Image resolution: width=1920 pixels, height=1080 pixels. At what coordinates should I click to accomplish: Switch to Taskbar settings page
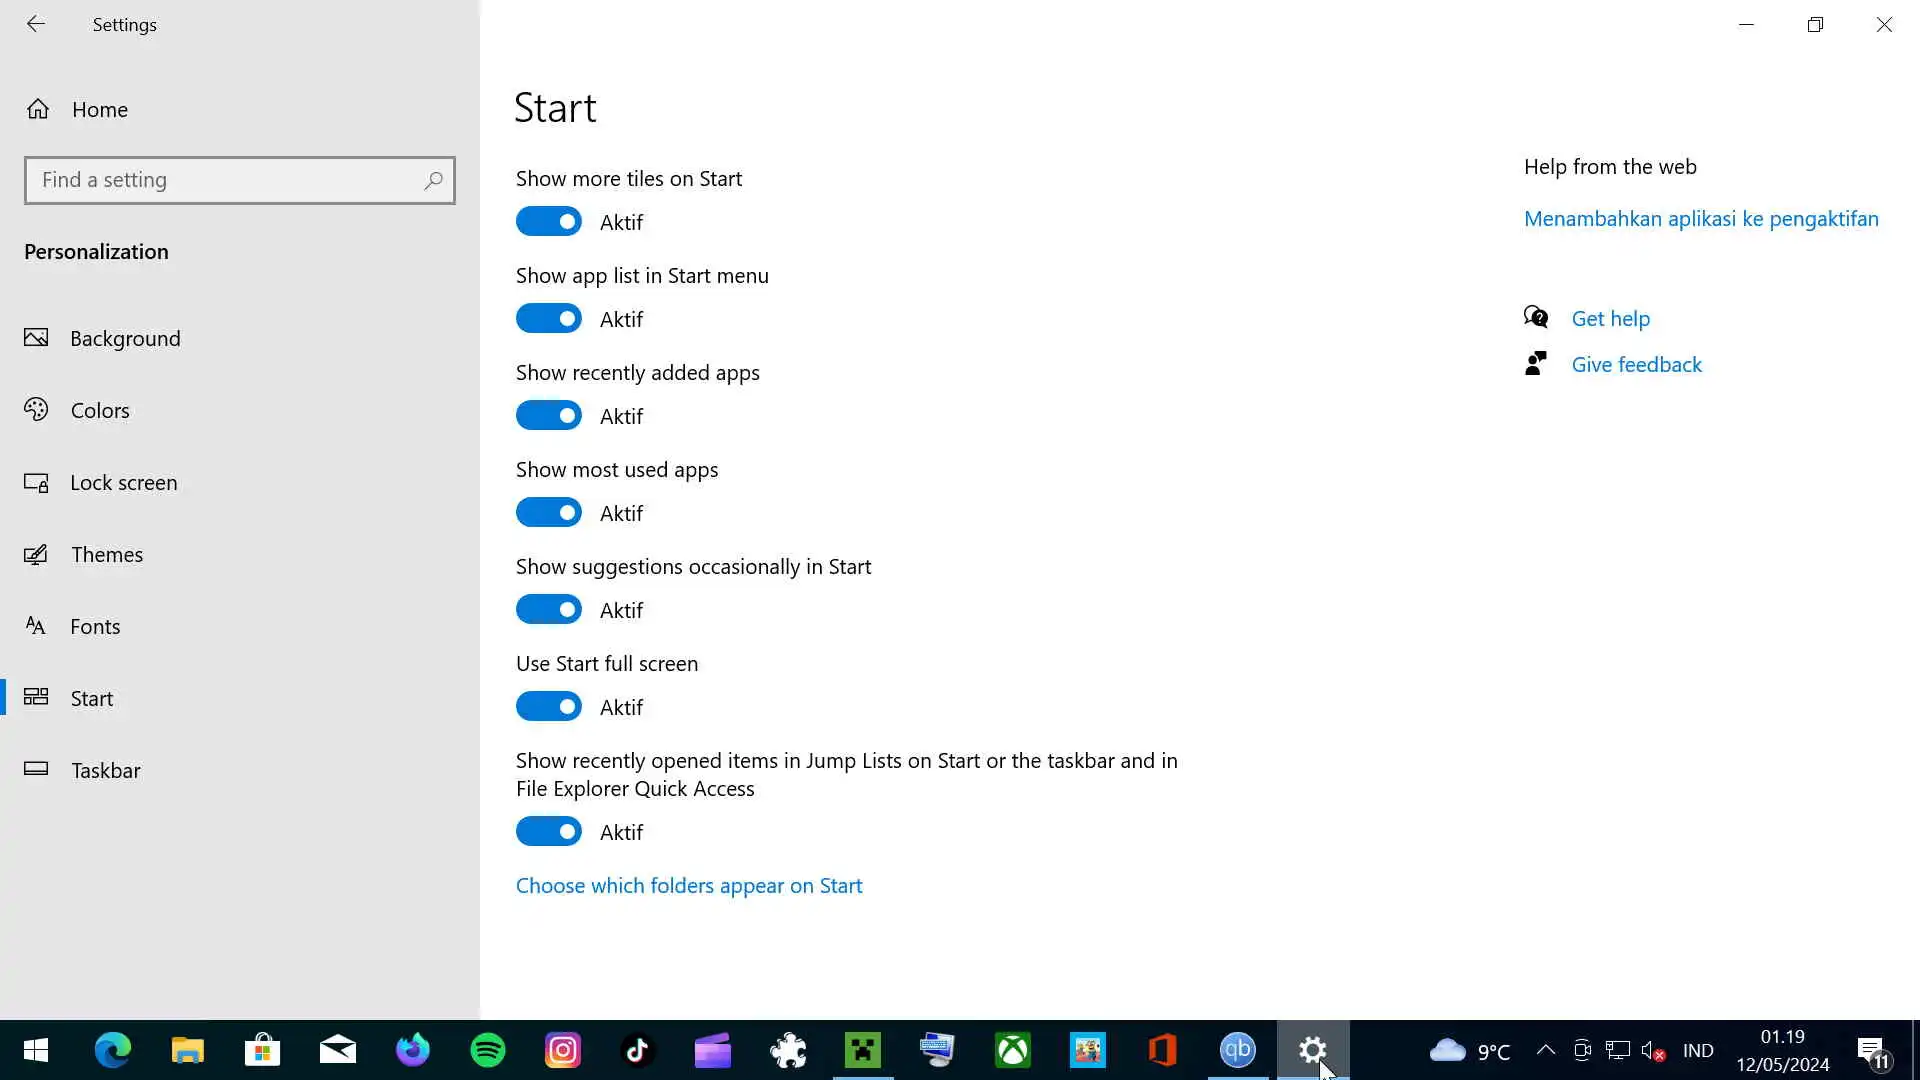[105, 770]
